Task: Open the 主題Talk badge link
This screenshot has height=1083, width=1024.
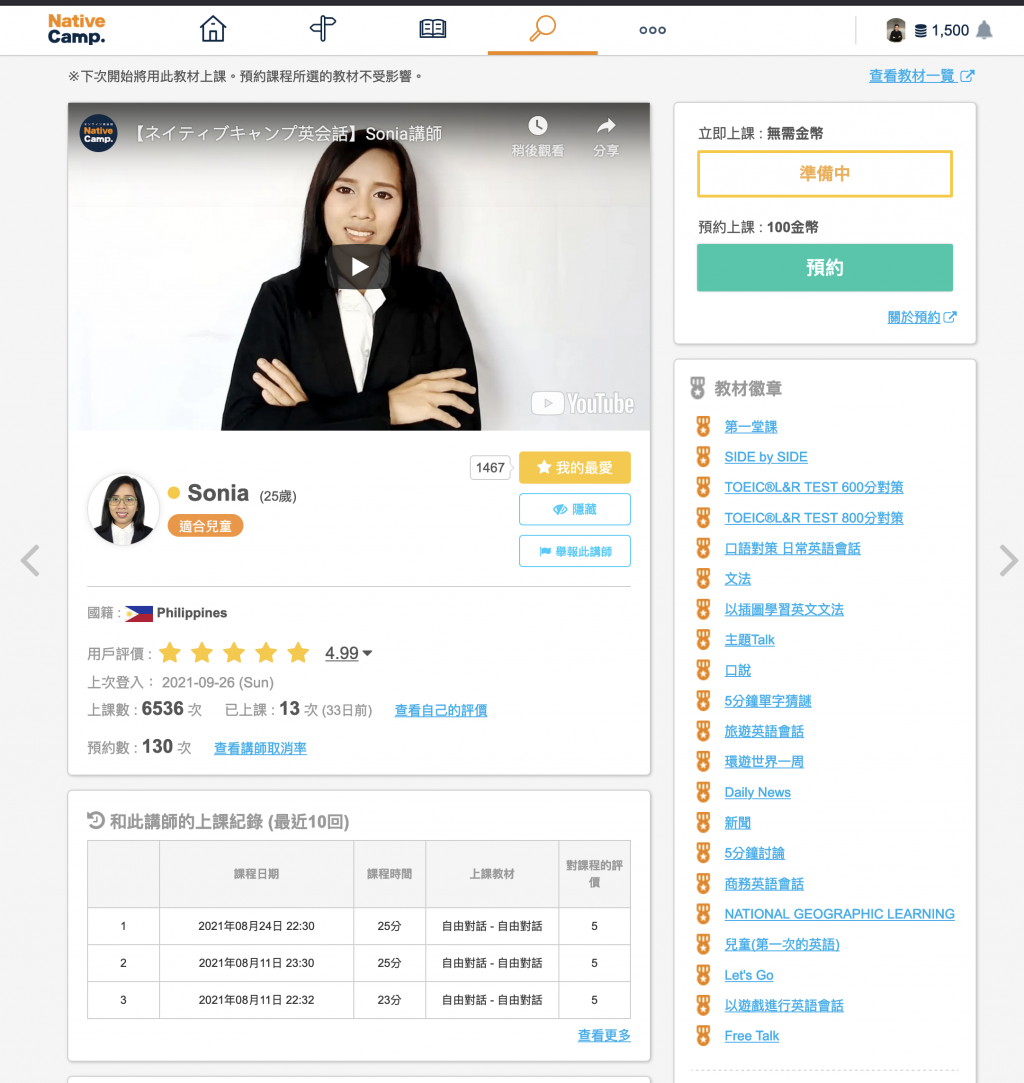Action: [x=749, y=640]
